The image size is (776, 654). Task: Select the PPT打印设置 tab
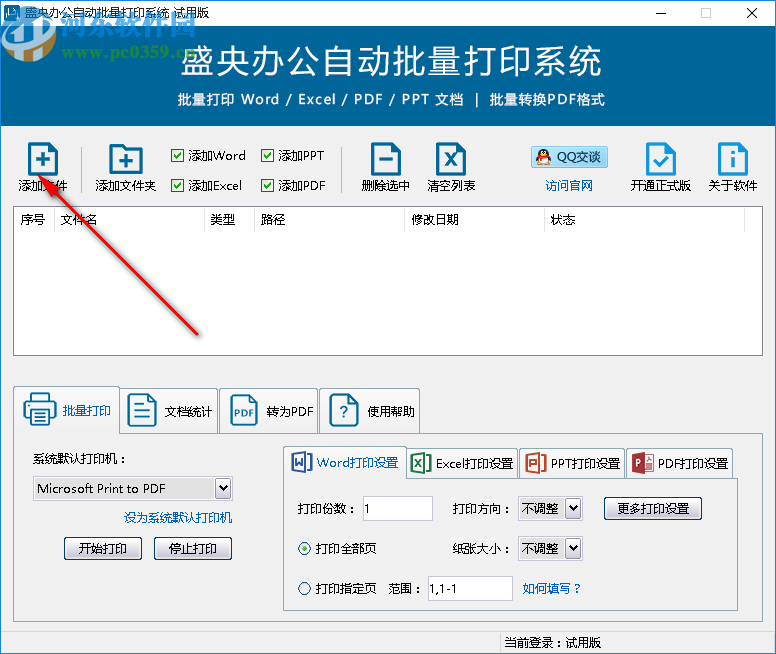pyautogui.click(x=572, y=463)
